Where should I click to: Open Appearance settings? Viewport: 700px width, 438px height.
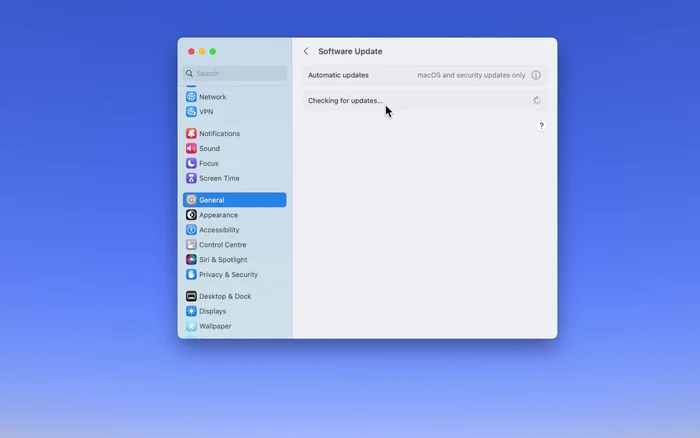tap(218, 215)
